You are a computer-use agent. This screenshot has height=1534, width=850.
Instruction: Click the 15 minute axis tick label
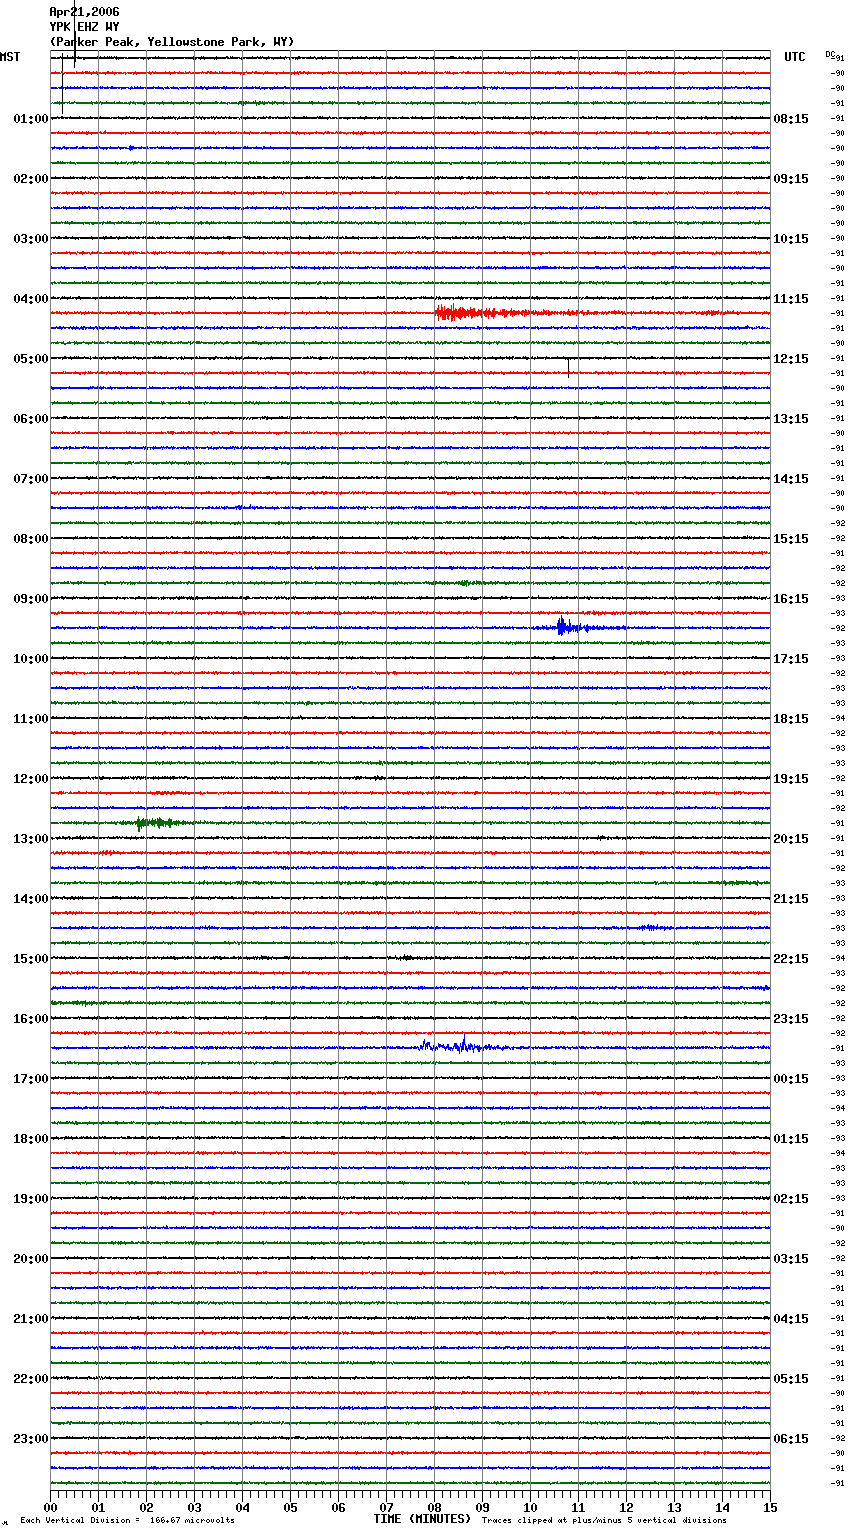point(770,1507)
